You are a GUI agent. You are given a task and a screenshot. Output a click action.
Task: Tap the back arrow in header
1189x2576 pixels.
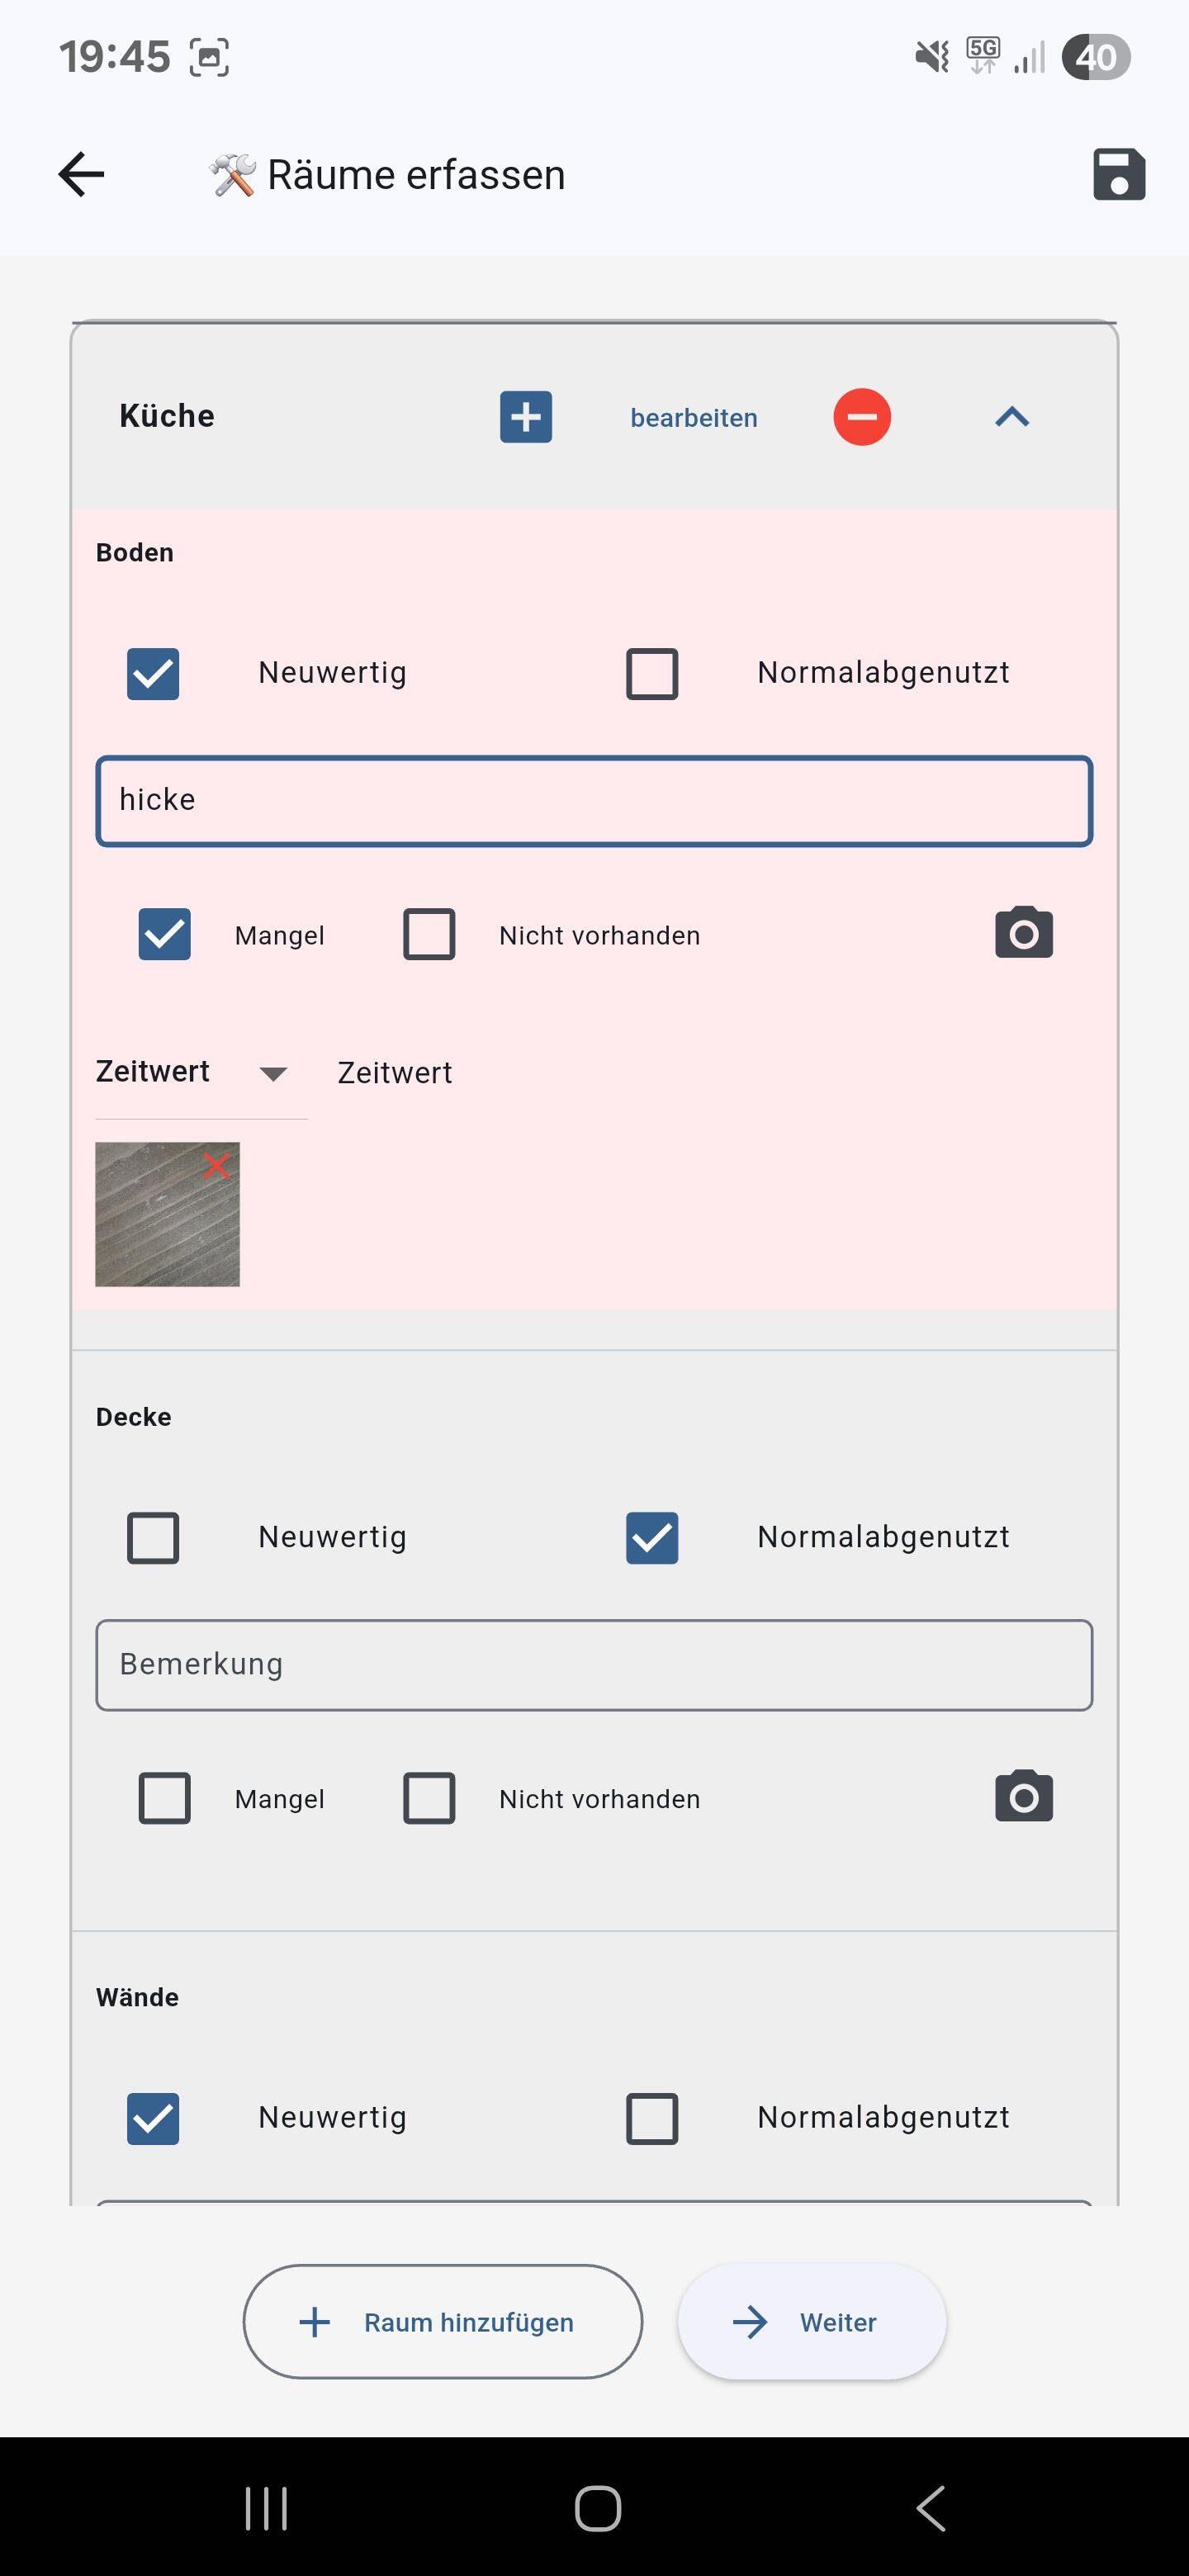[82, 175]
